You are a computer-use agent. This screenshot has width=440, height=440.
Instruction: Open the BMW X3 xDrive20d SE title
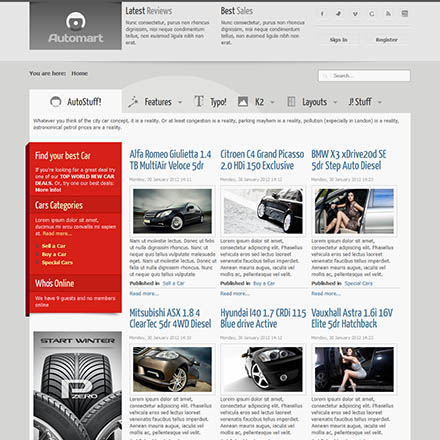(349, 160)
